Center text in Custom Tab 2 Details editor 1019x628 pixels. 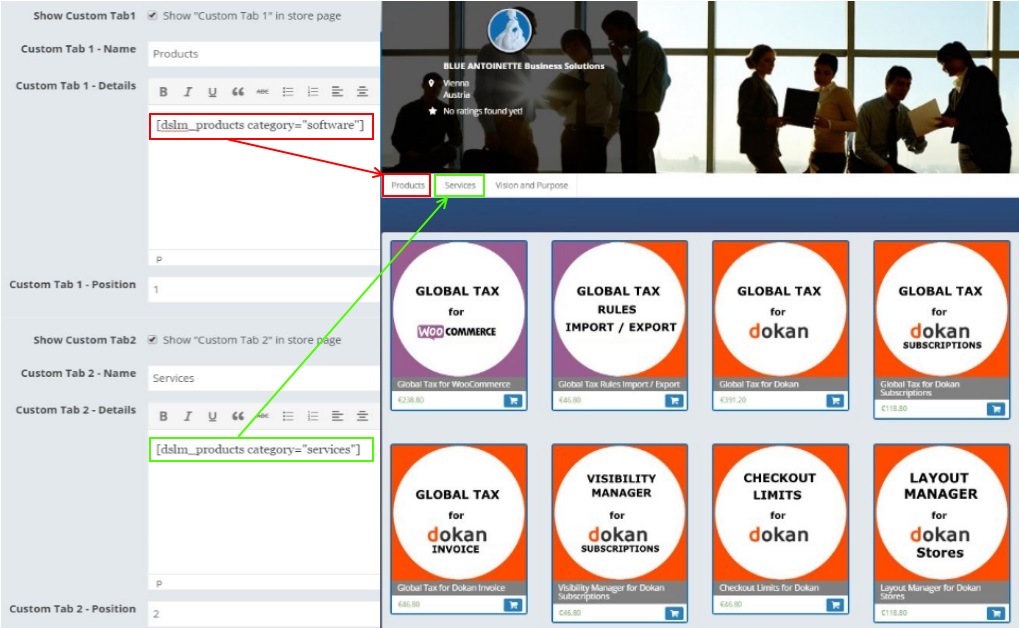(363, 416)
